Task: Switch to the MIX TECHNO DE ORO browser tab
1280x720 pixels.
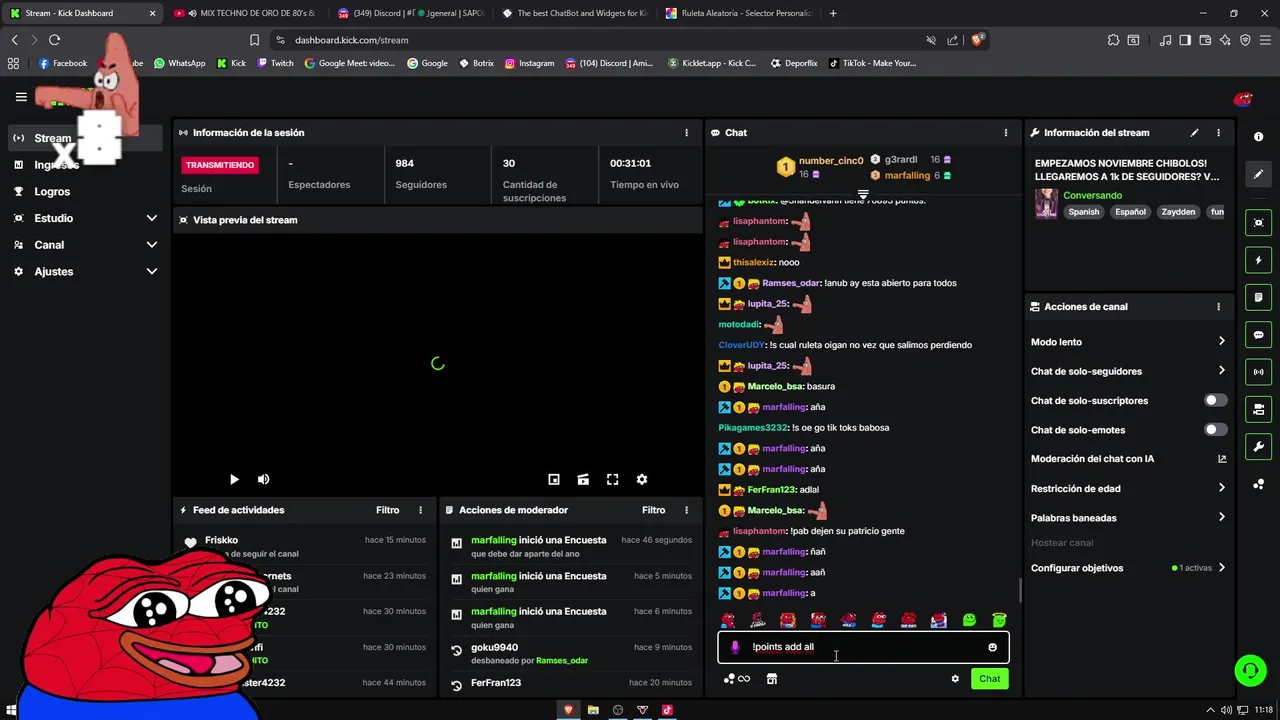Action: [245, 13]
